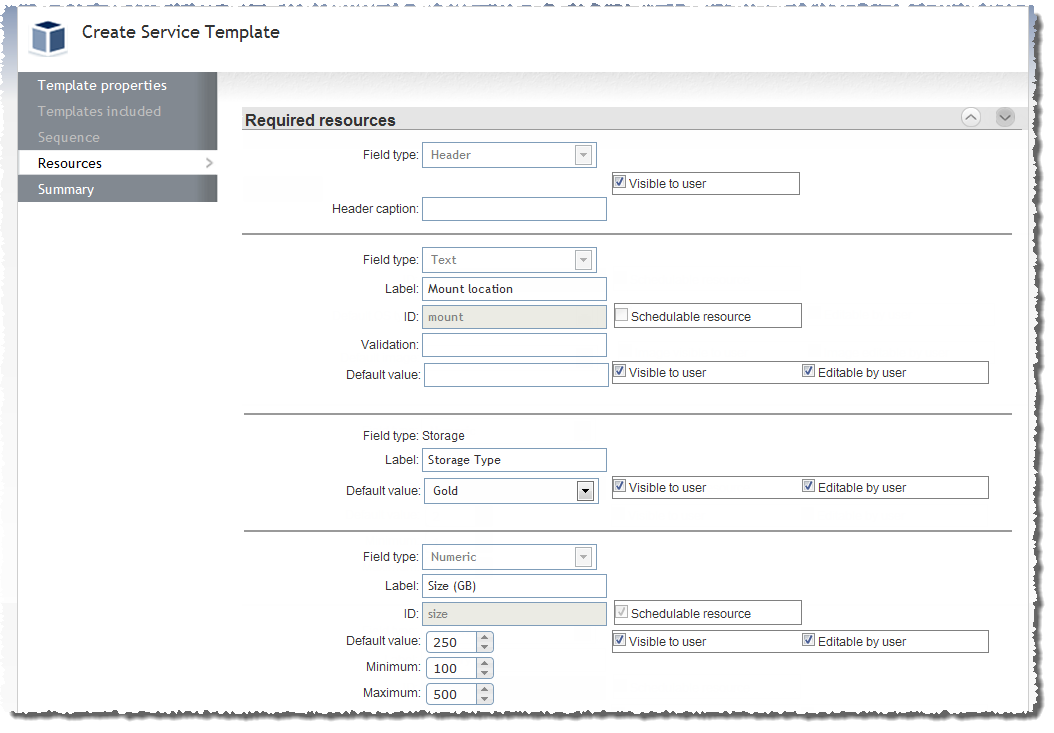This screenshot has width=1054, height=733.
Task: Toggle Editable by user for Size (GB)
Action: [x=809, y=640]
